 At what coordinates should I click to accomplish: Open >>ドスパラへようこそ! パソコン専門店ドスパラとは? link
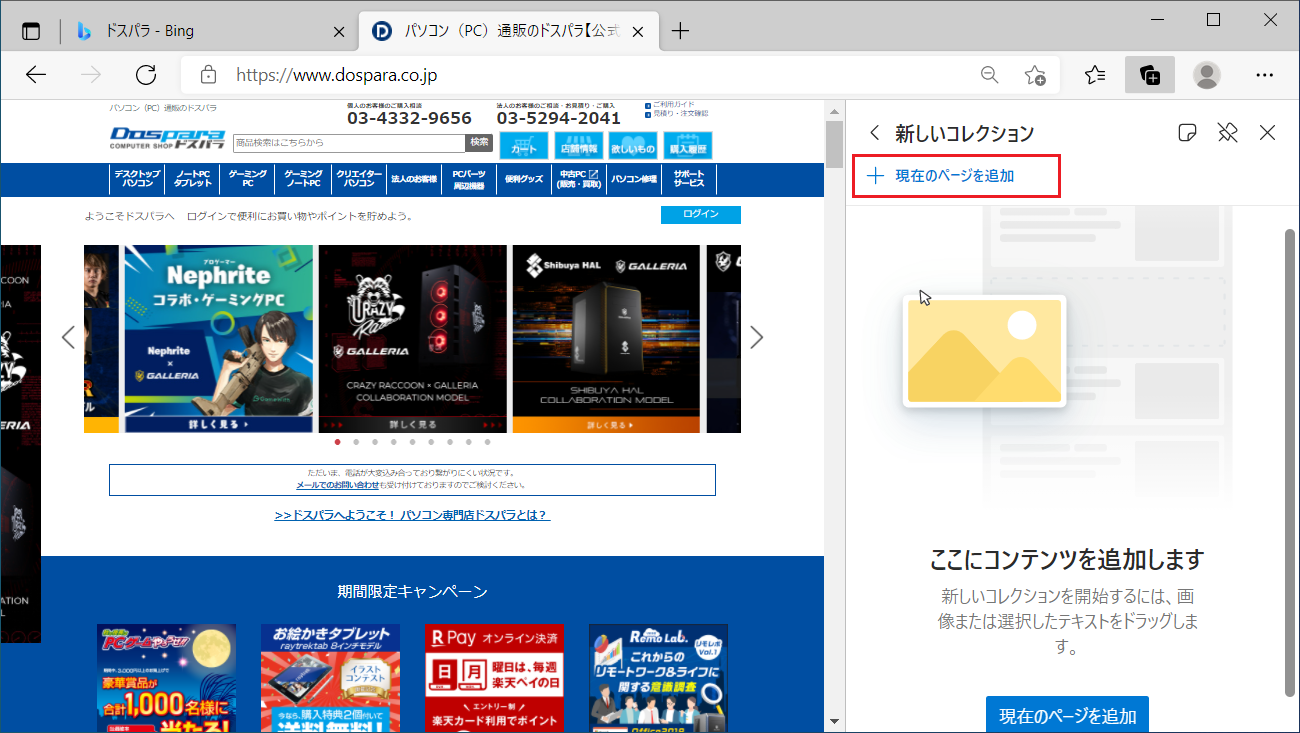(412, 515)
